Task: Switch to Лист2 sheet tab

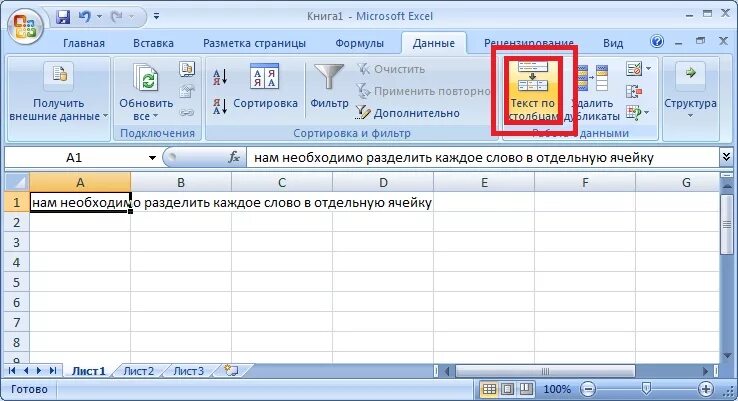Action: (138, 371)
